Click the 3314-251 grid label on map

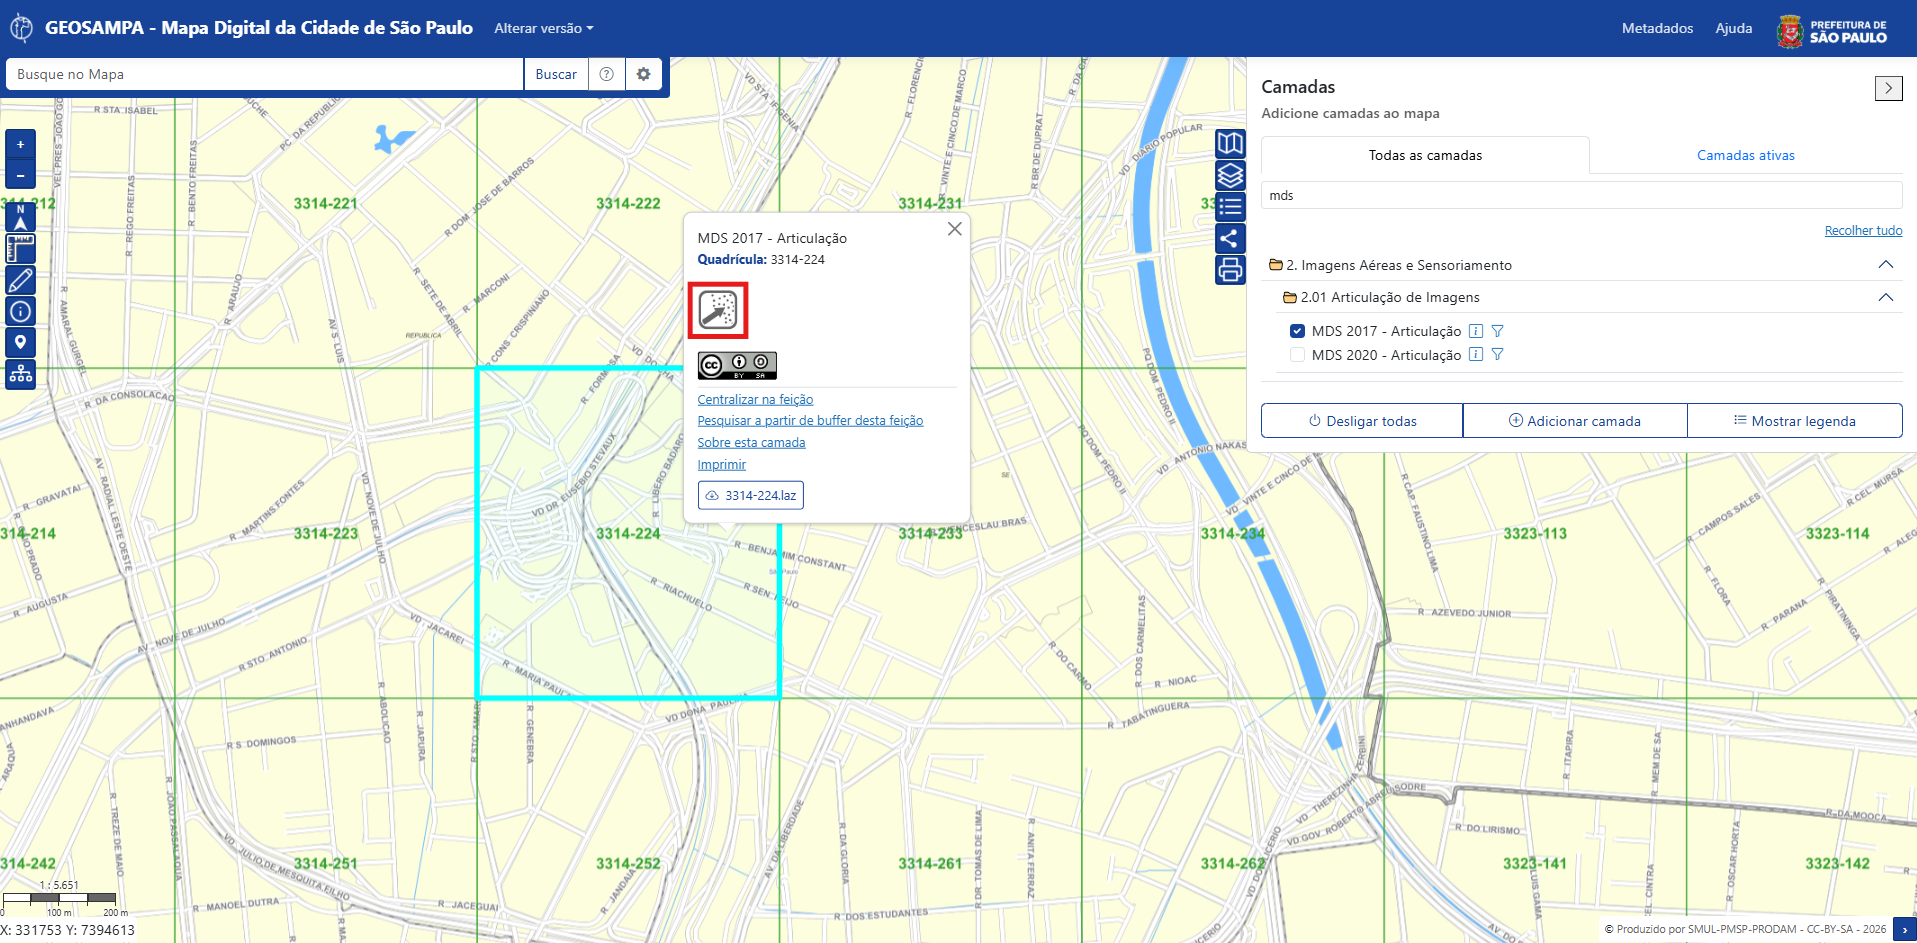326,864
